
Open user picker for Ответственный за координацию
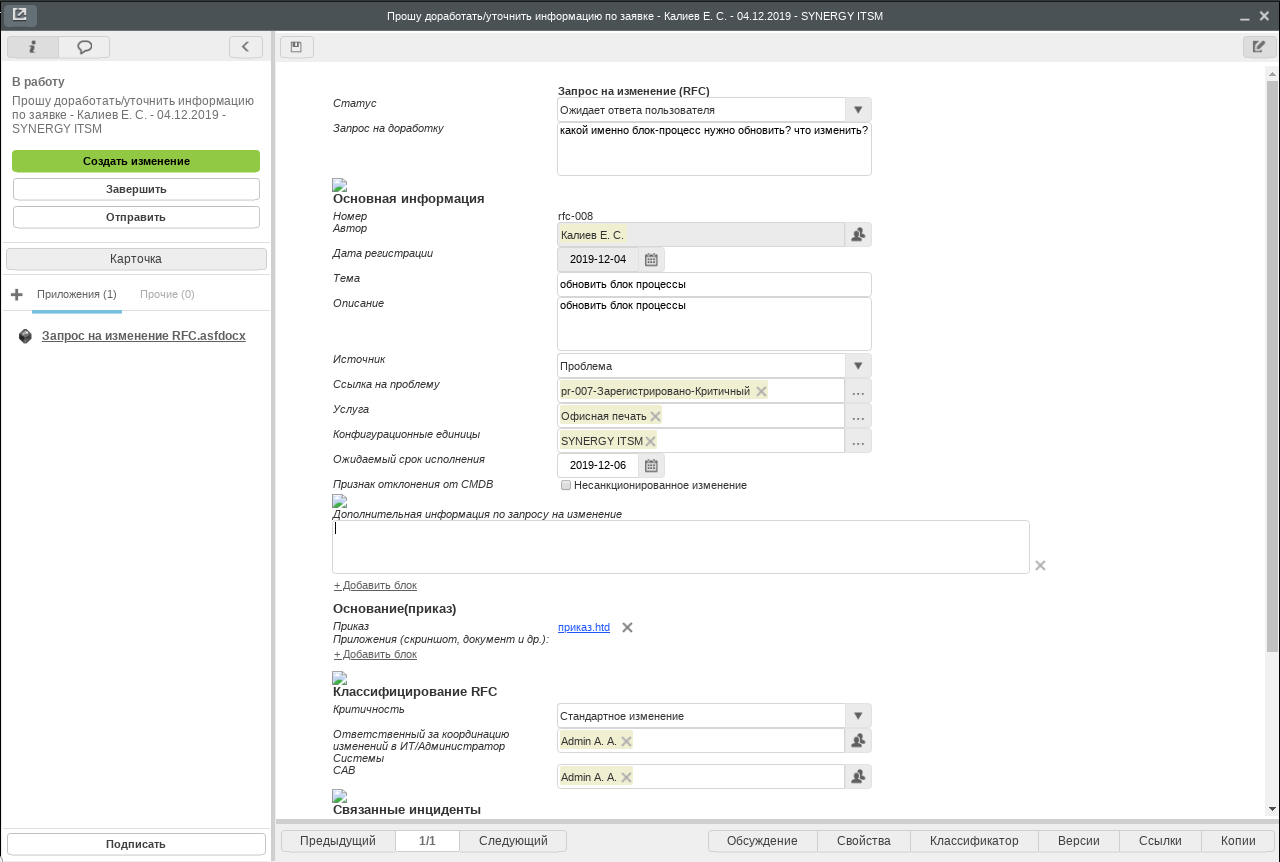pos(858,741)
